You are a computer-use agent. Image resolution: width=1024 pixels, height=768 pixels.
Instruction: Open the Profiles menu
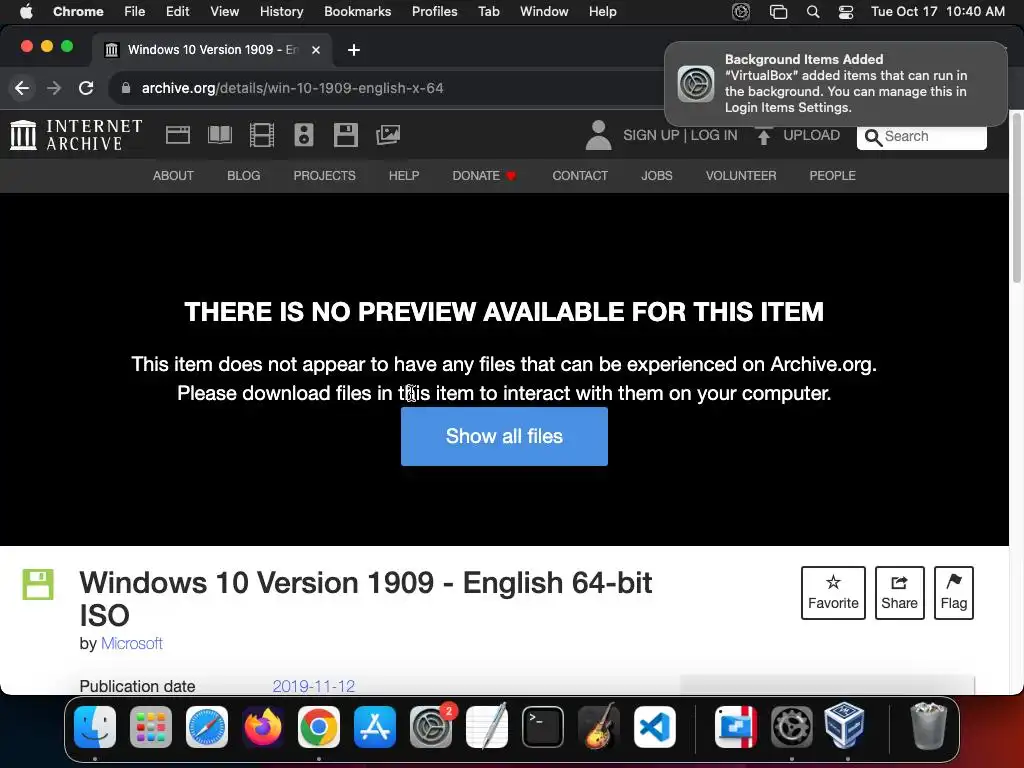click(434, 12)
